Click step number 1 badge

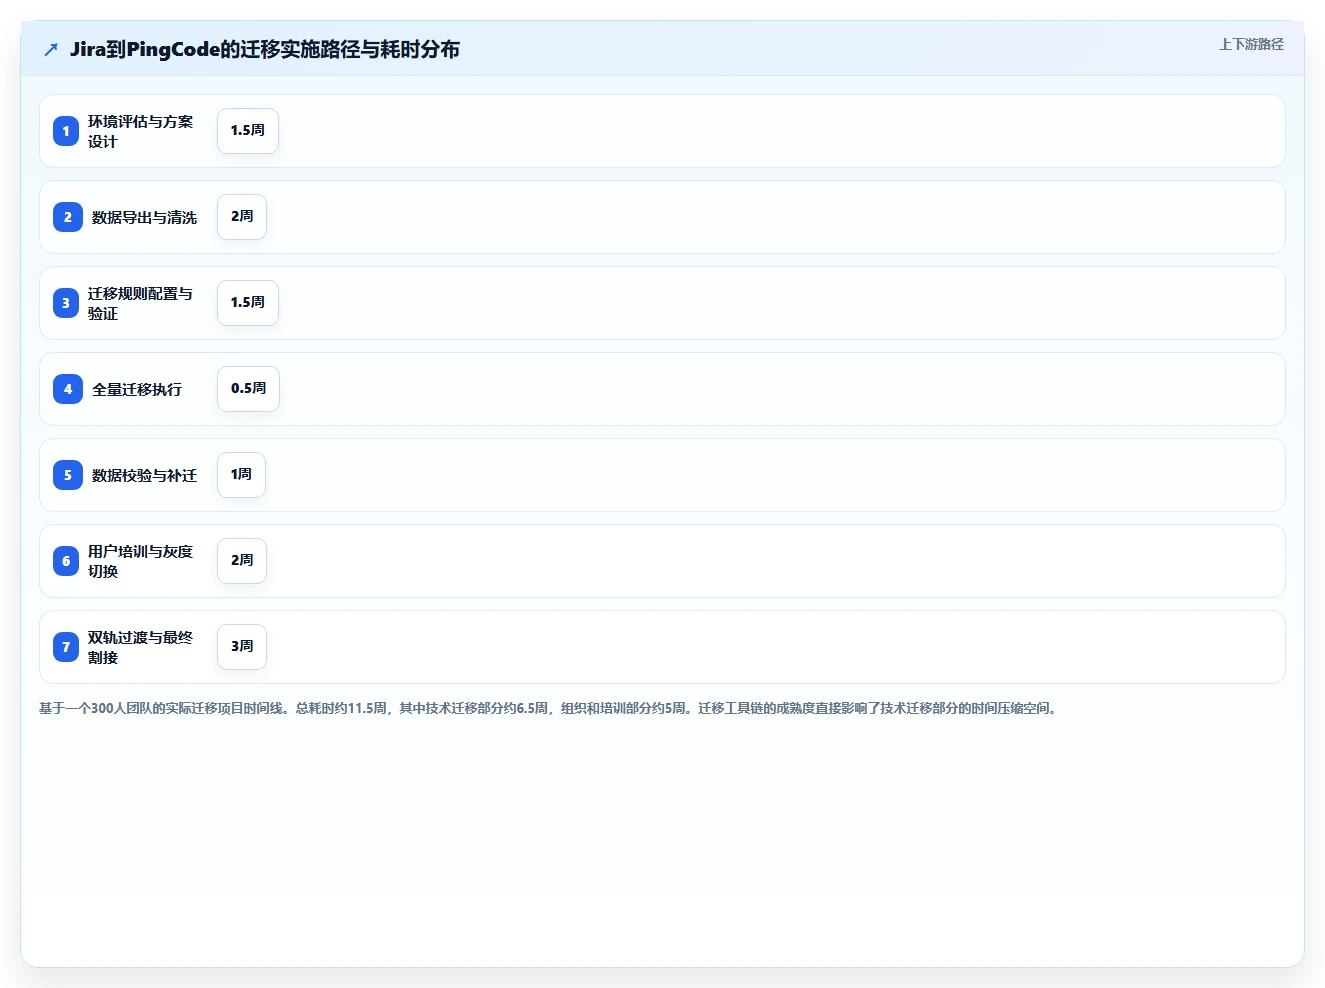pyautogui.click(x=66, y=131)
